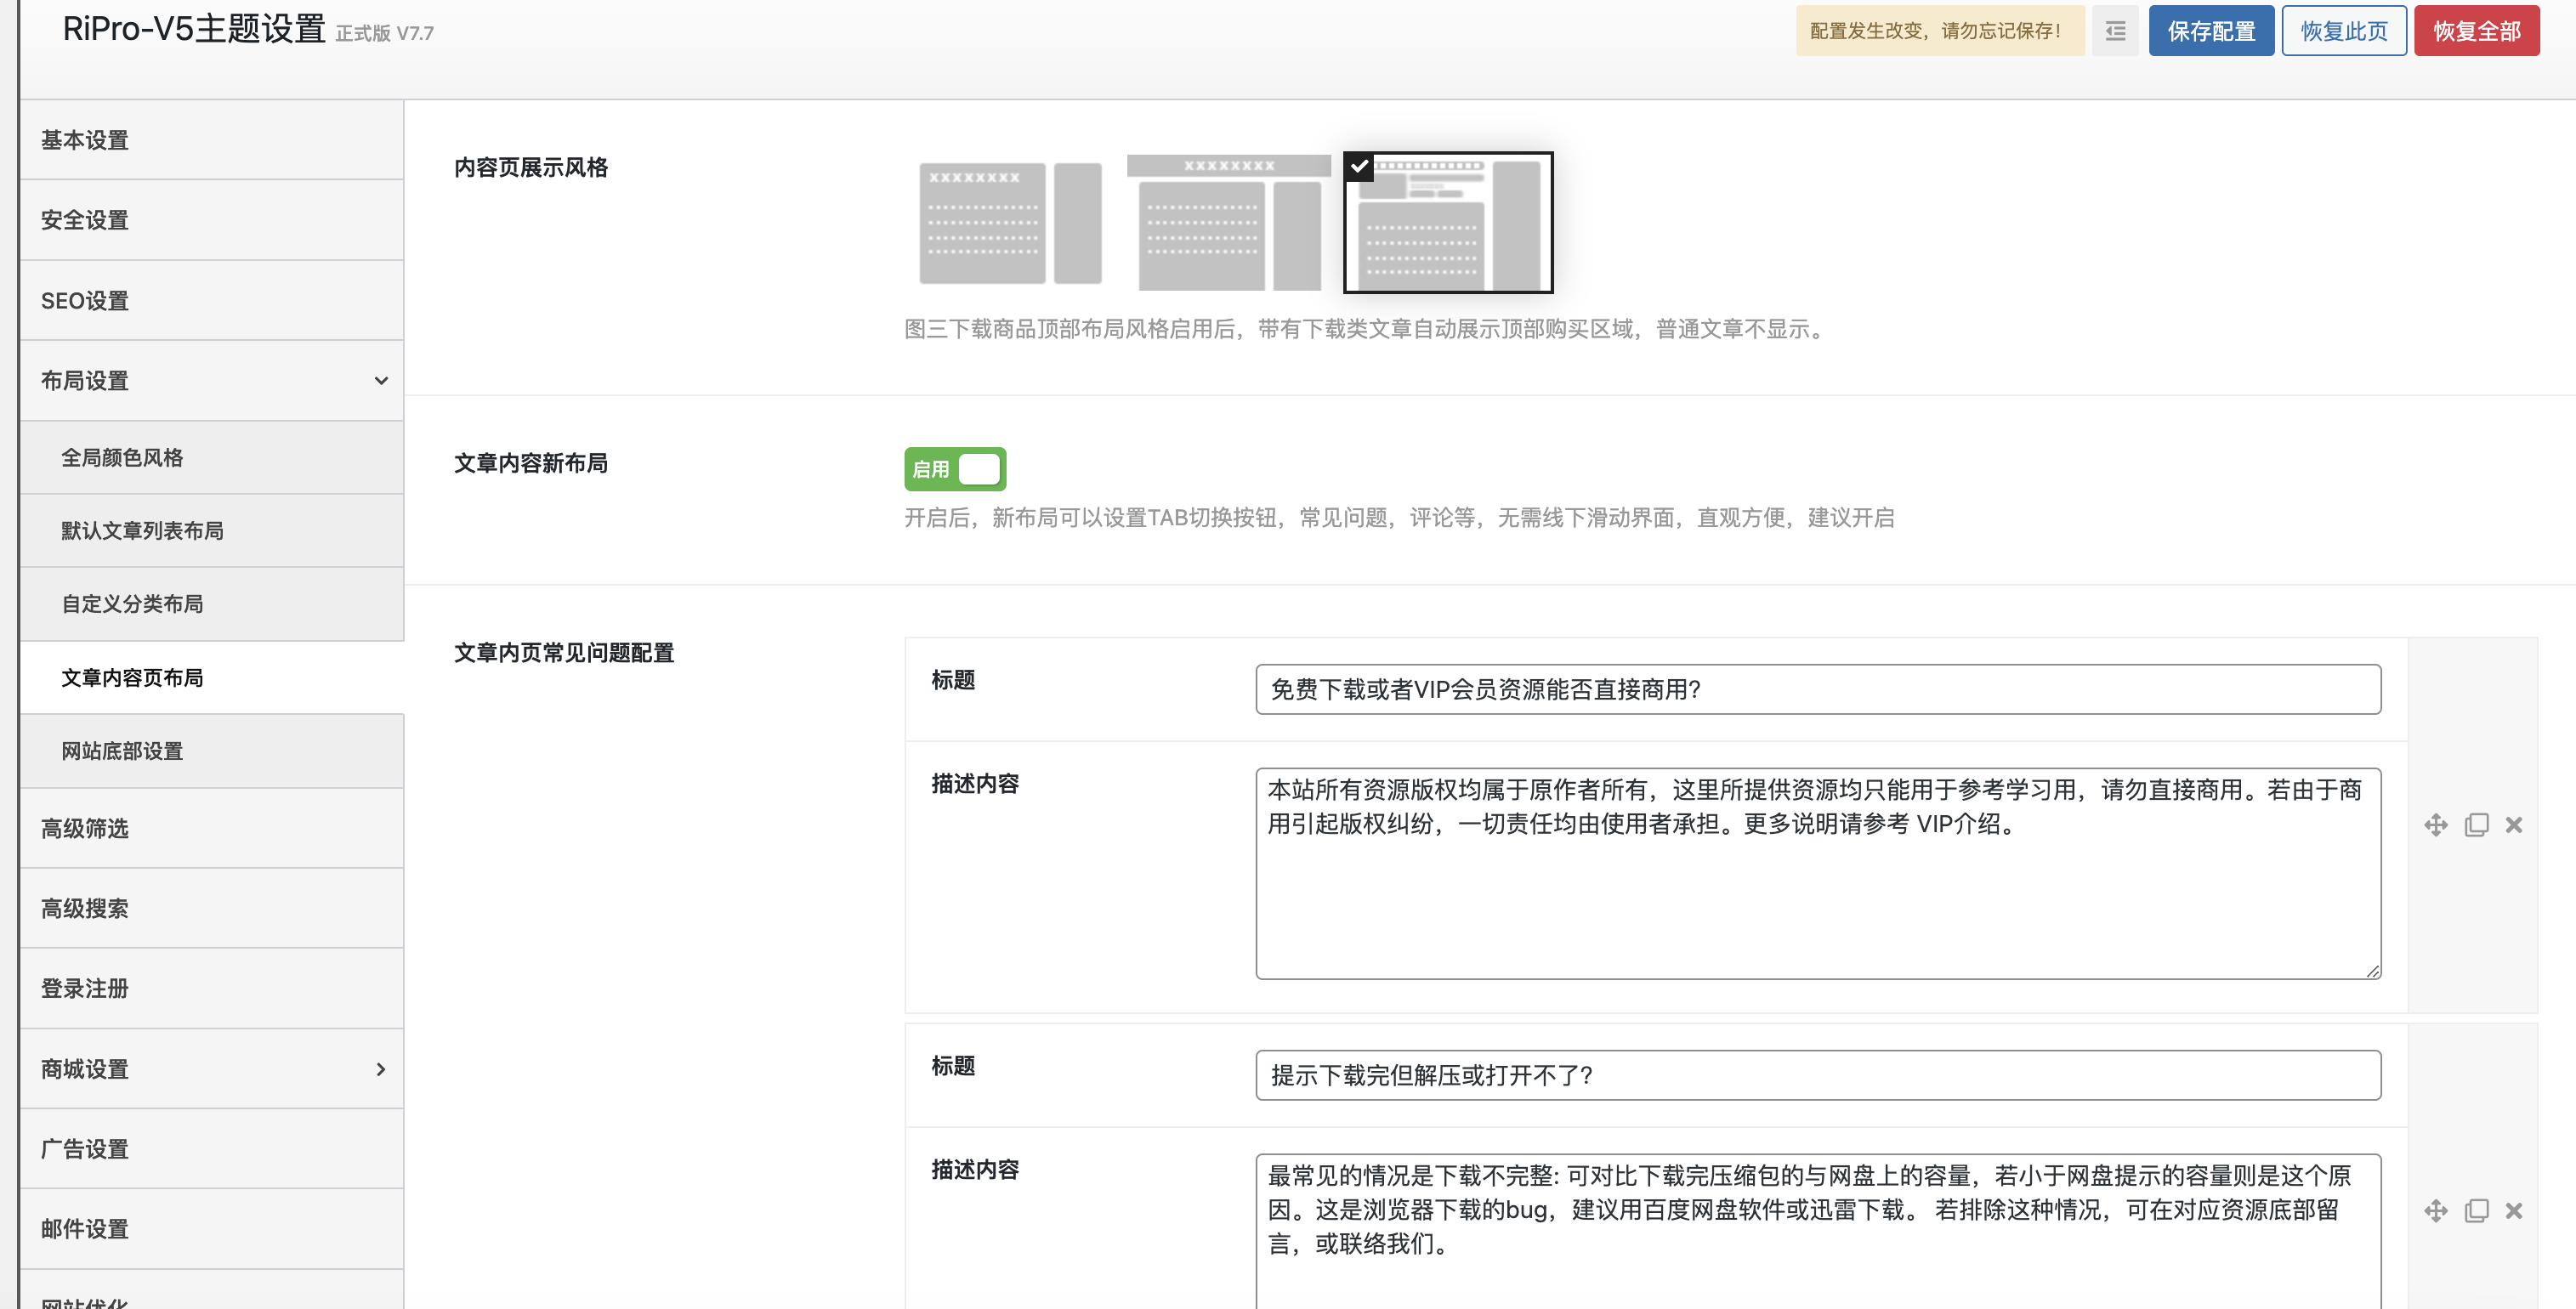This screenshot has width=2576, height=1309.
Task: Duplicate the second FAQ item with copy icon
Action: [x=2477, y=1211]
